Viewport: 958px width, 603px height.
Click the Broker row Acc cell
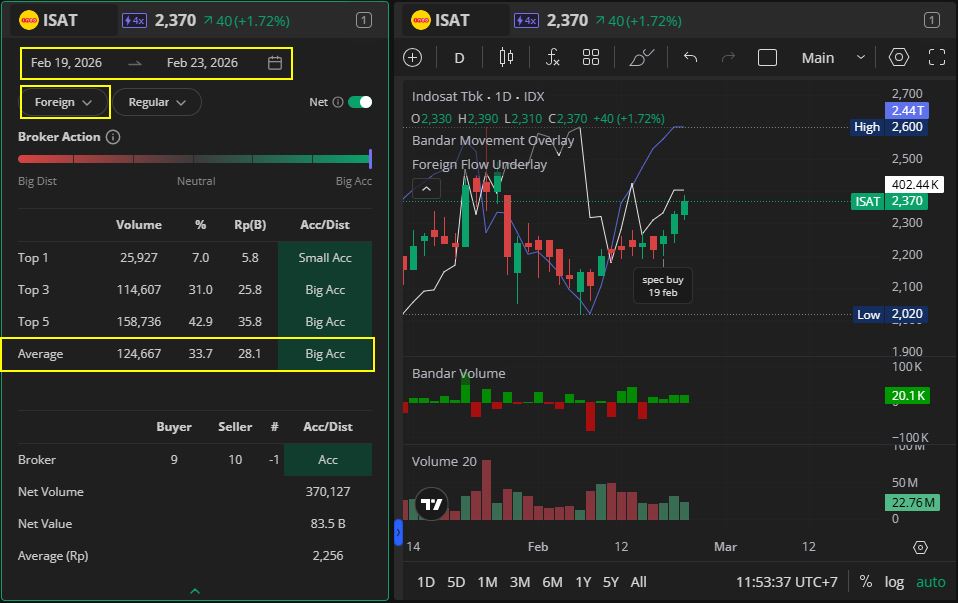coord(328,459)
